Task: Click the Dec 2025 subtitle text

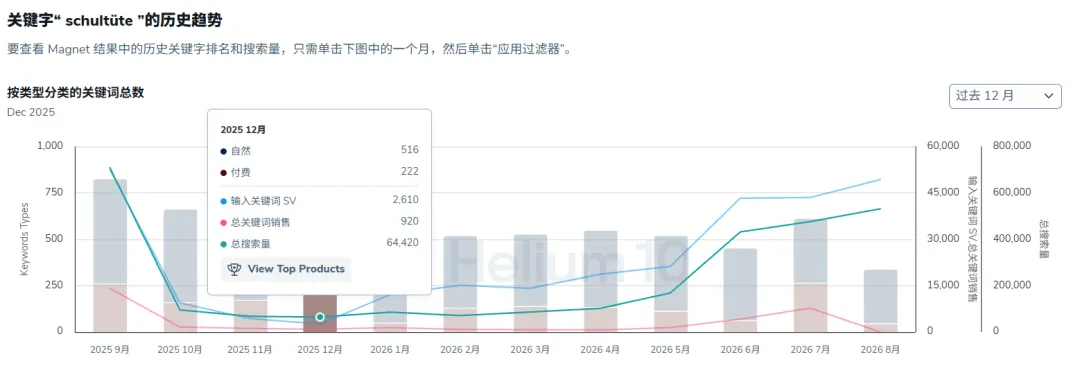Action: point(31,112)
